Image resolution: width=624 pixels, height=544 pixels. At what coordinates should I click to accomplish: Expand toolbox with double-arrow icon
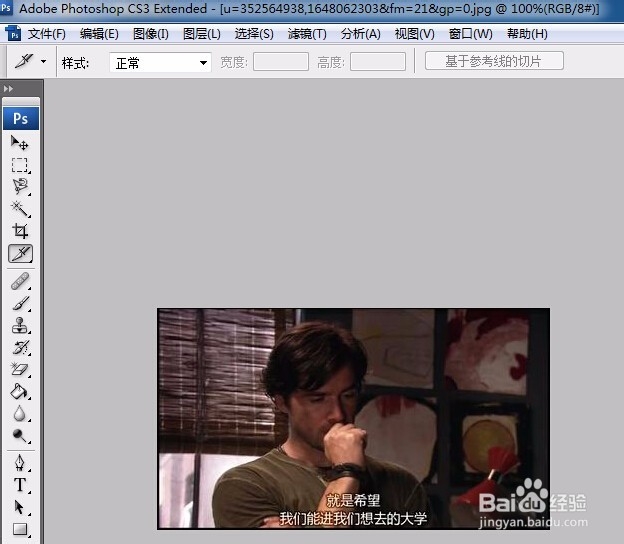pyautogui.click(x=8, y=88)
